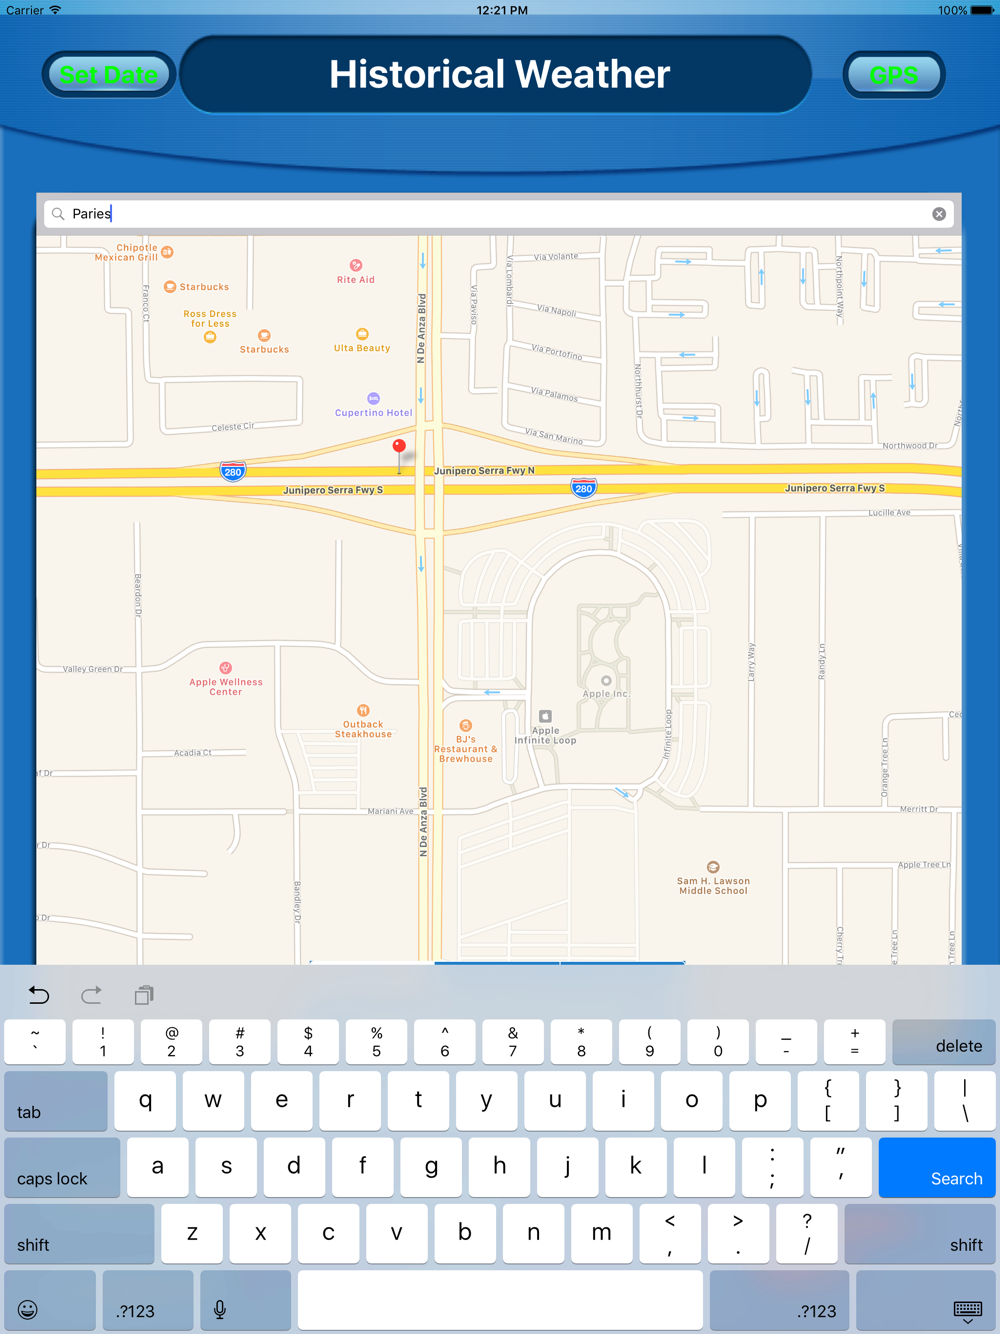Tap the tilde backtick key
The width and height of the screenshot is (1000, 1334).
coord(35,1042)
